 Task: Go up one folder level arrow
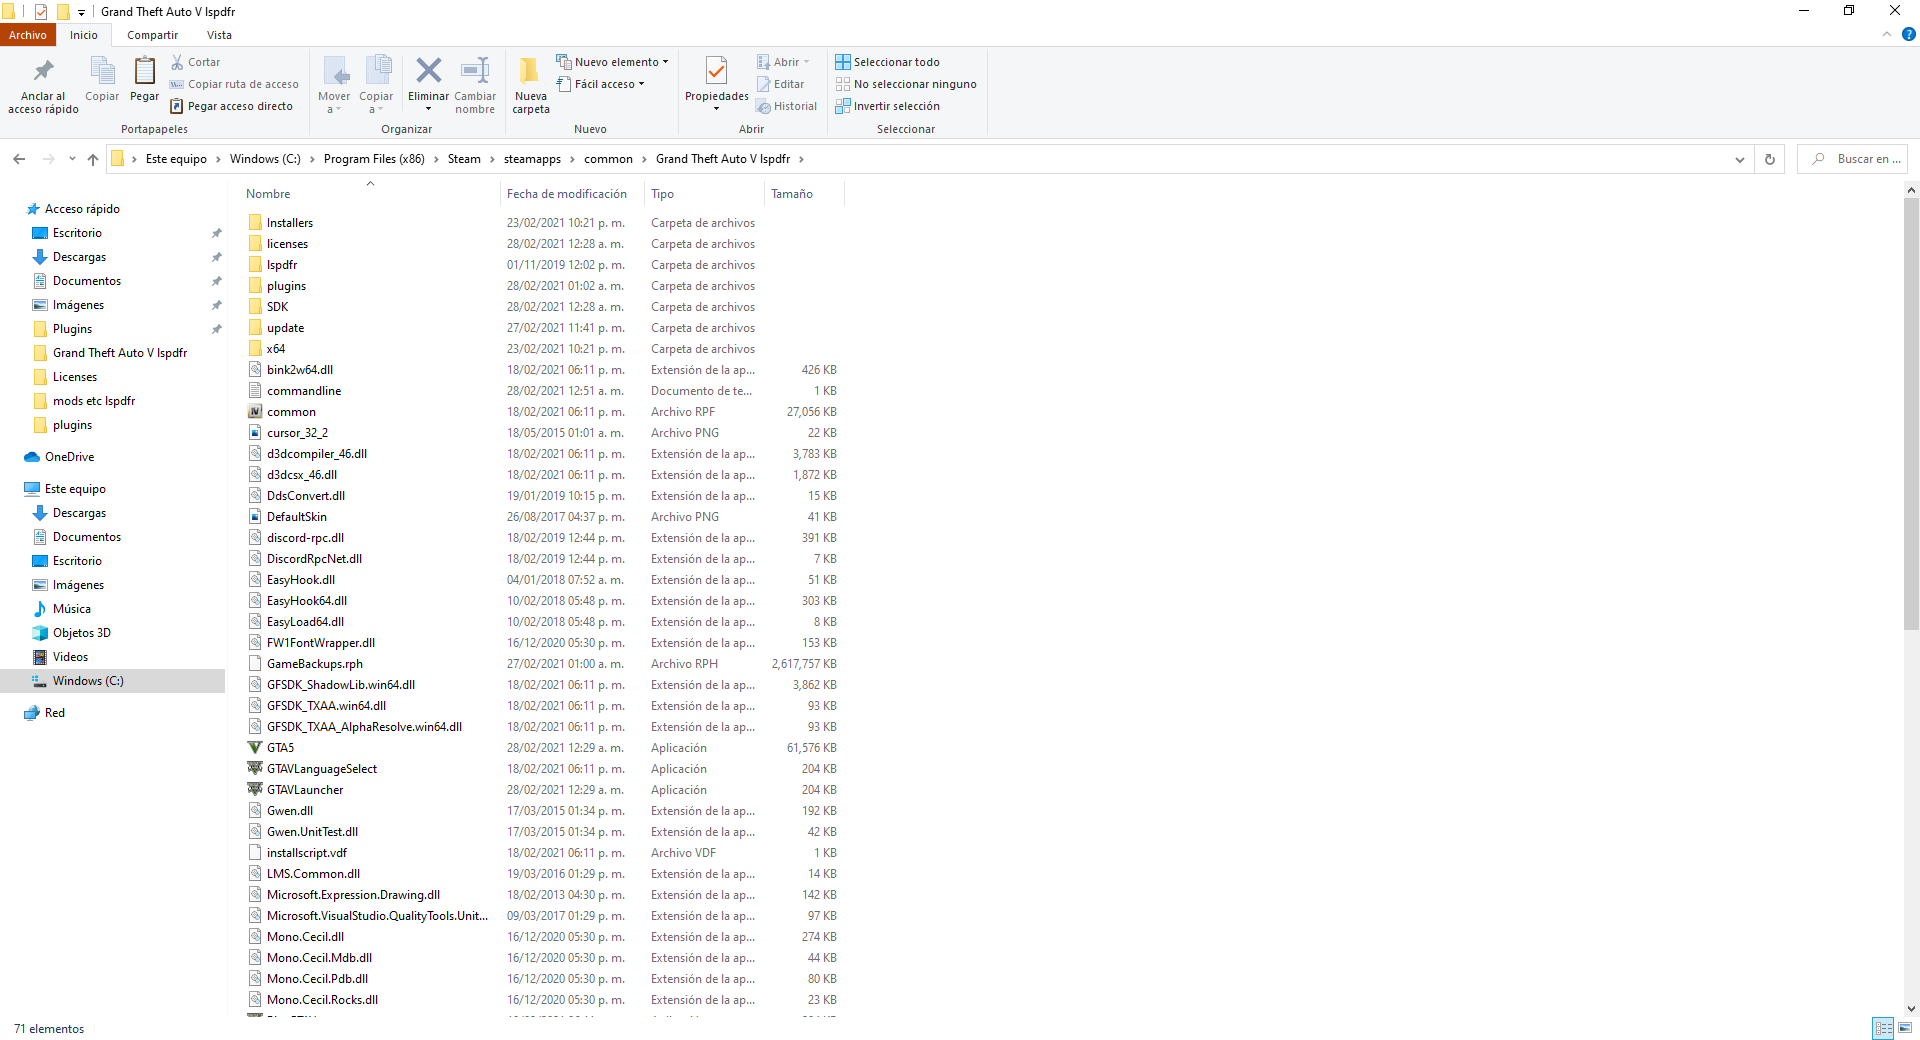93,159
